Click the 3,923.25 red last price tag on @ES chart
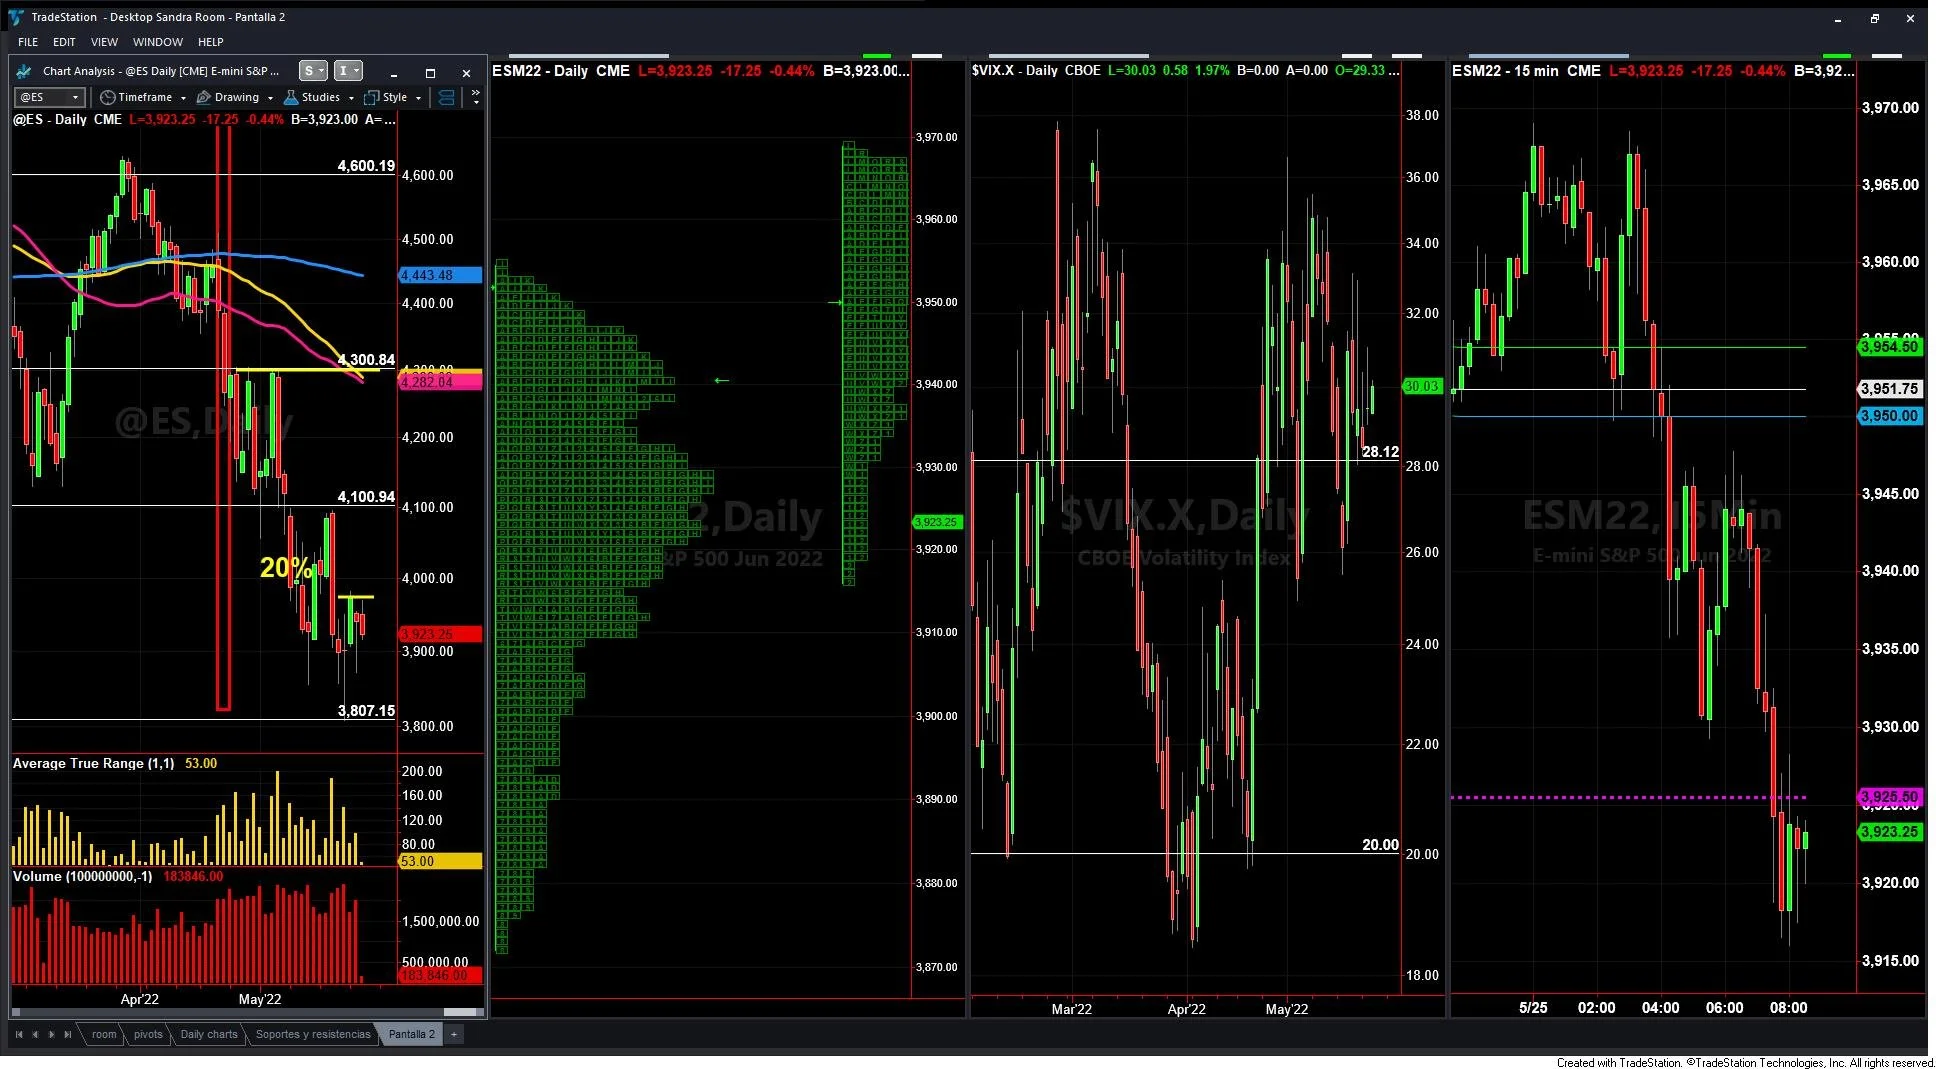This screenshot has height=1069, width=1936. pos(440,634)
